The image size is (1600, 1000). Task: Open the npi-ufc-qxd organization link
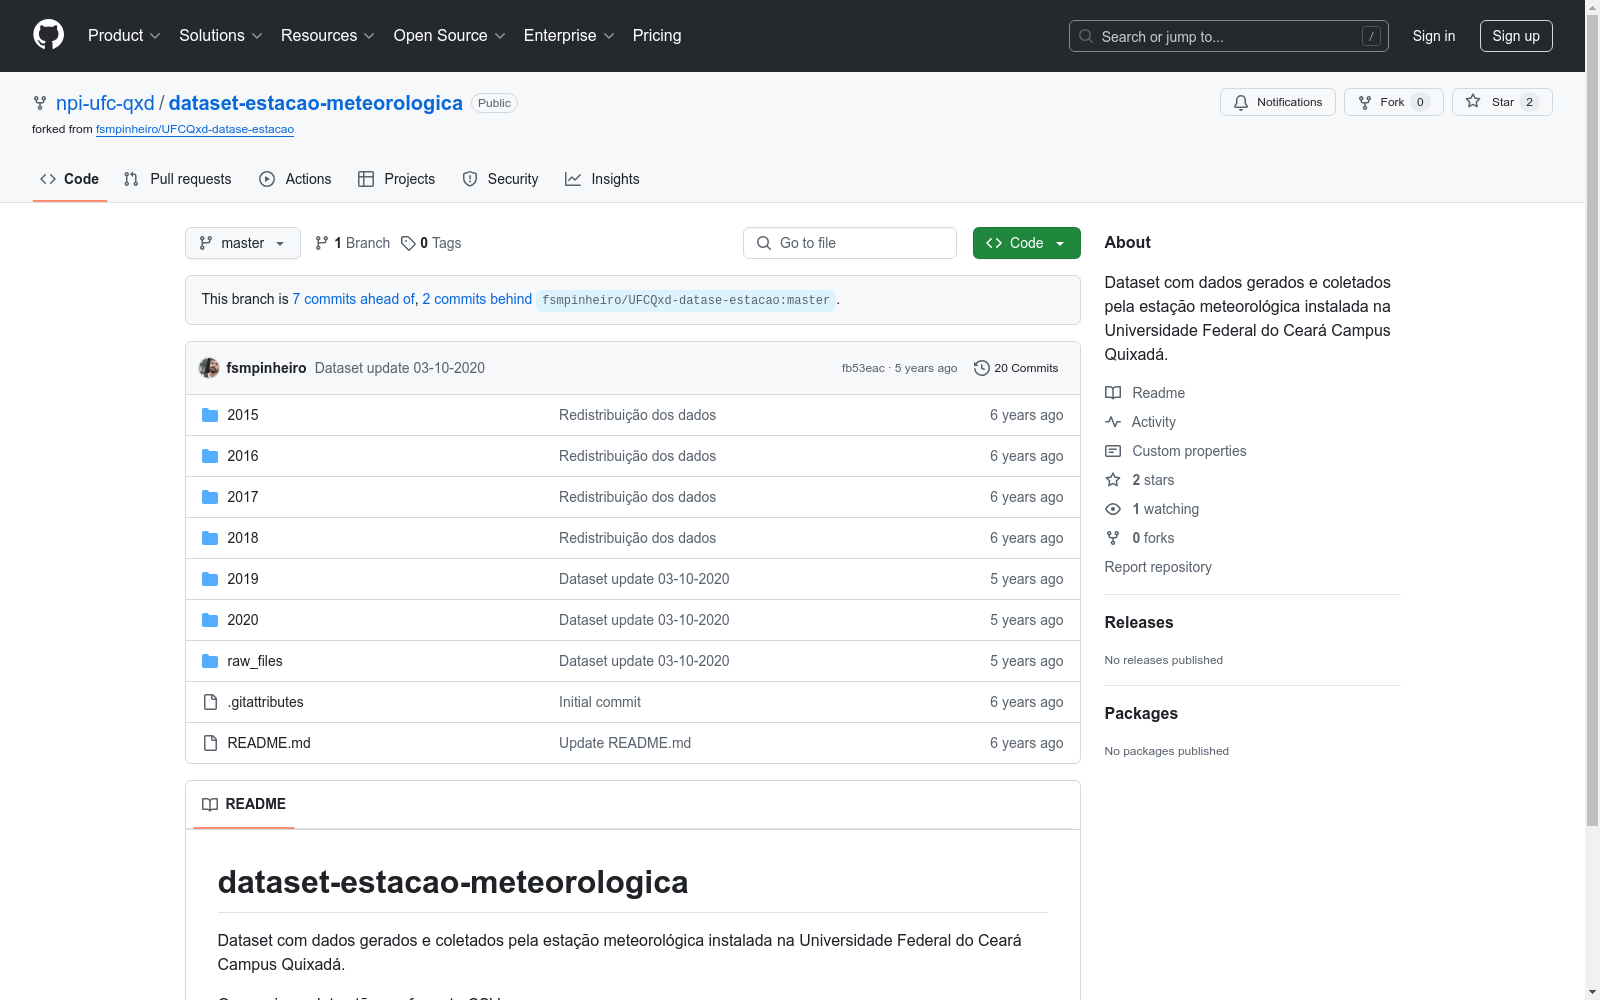[x=105, y=103]
